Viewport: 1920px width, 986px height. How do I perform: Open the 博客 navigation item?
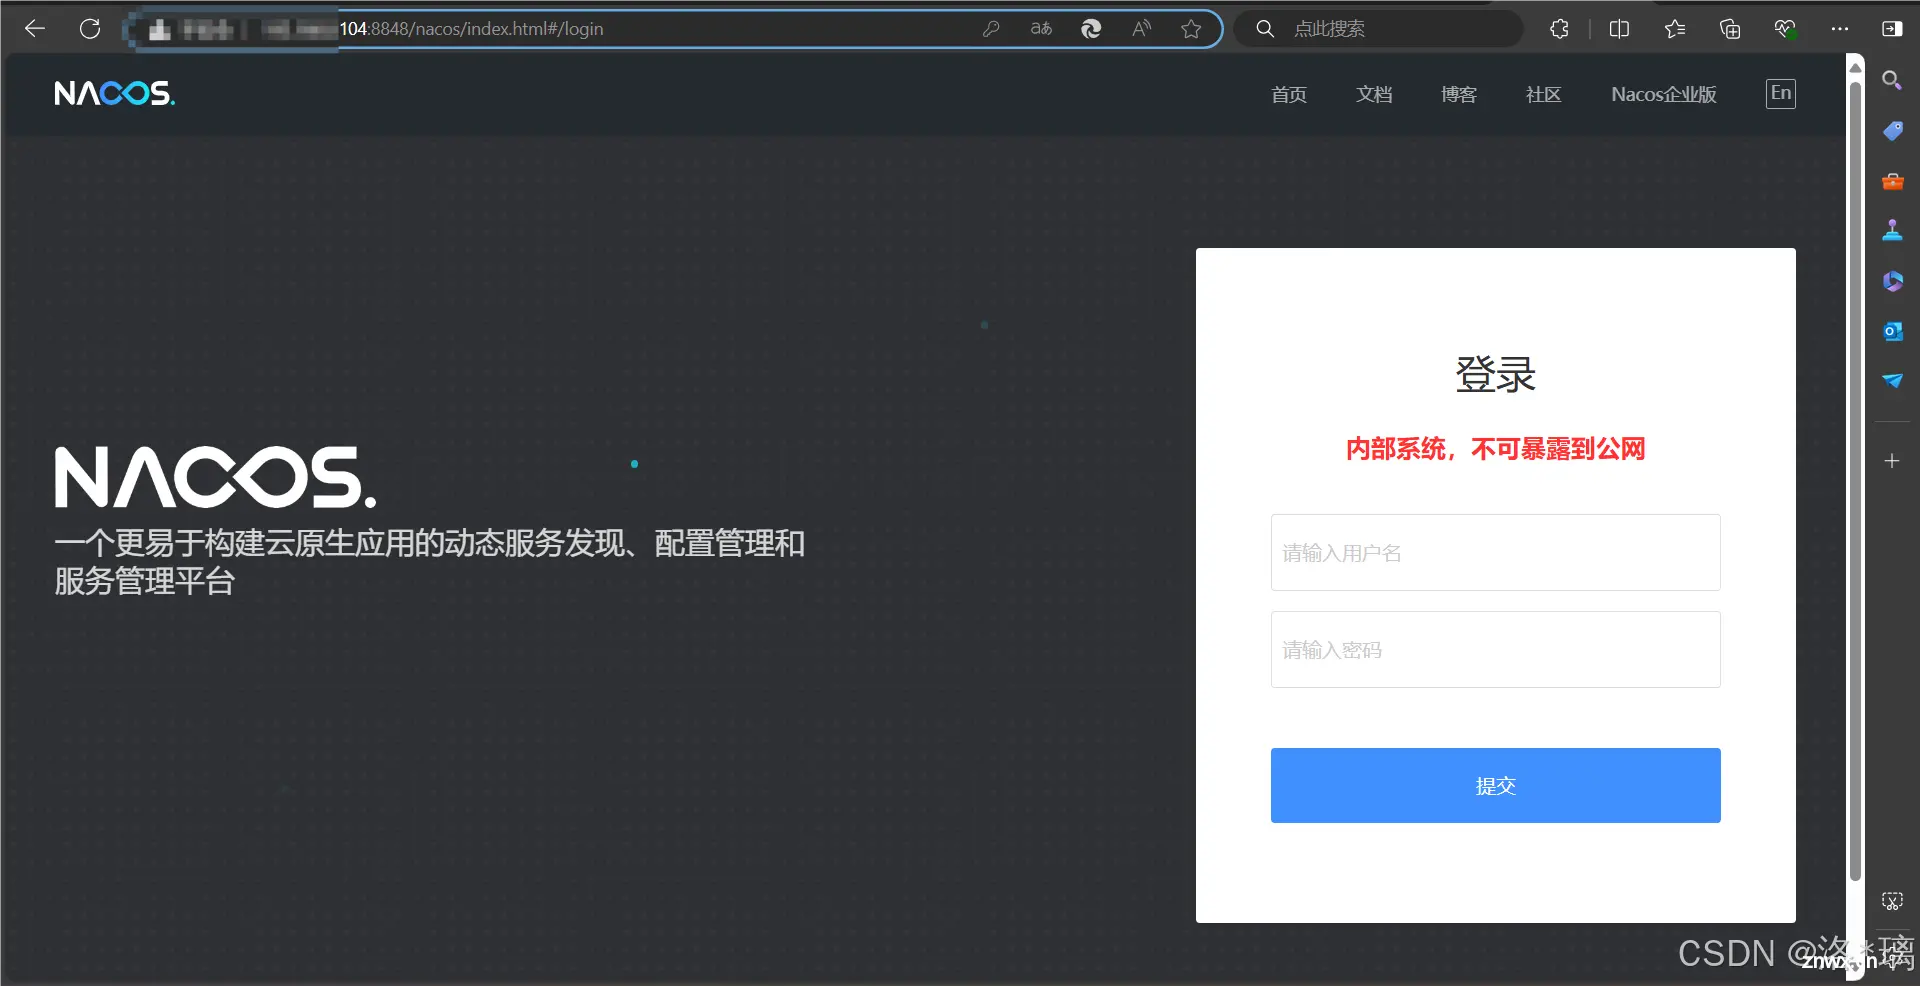(x=1459, y=94)
